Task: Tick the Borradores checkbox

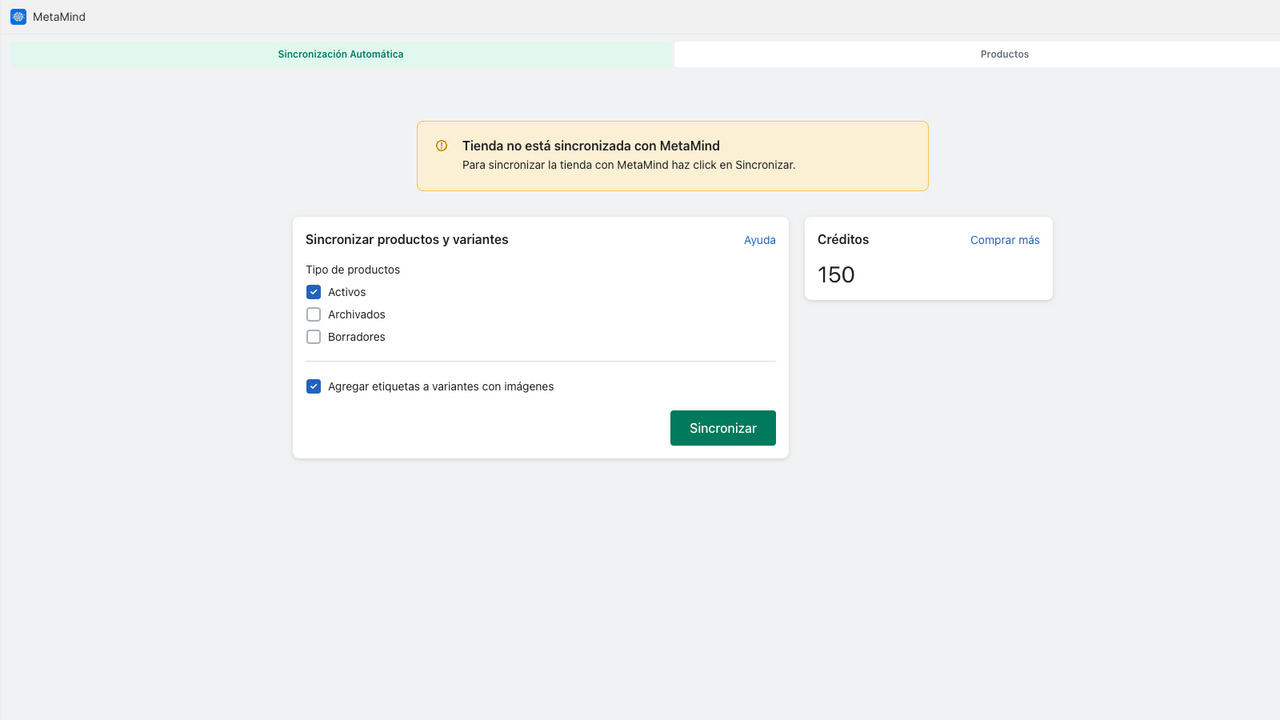Action: [x=314, y=337]
